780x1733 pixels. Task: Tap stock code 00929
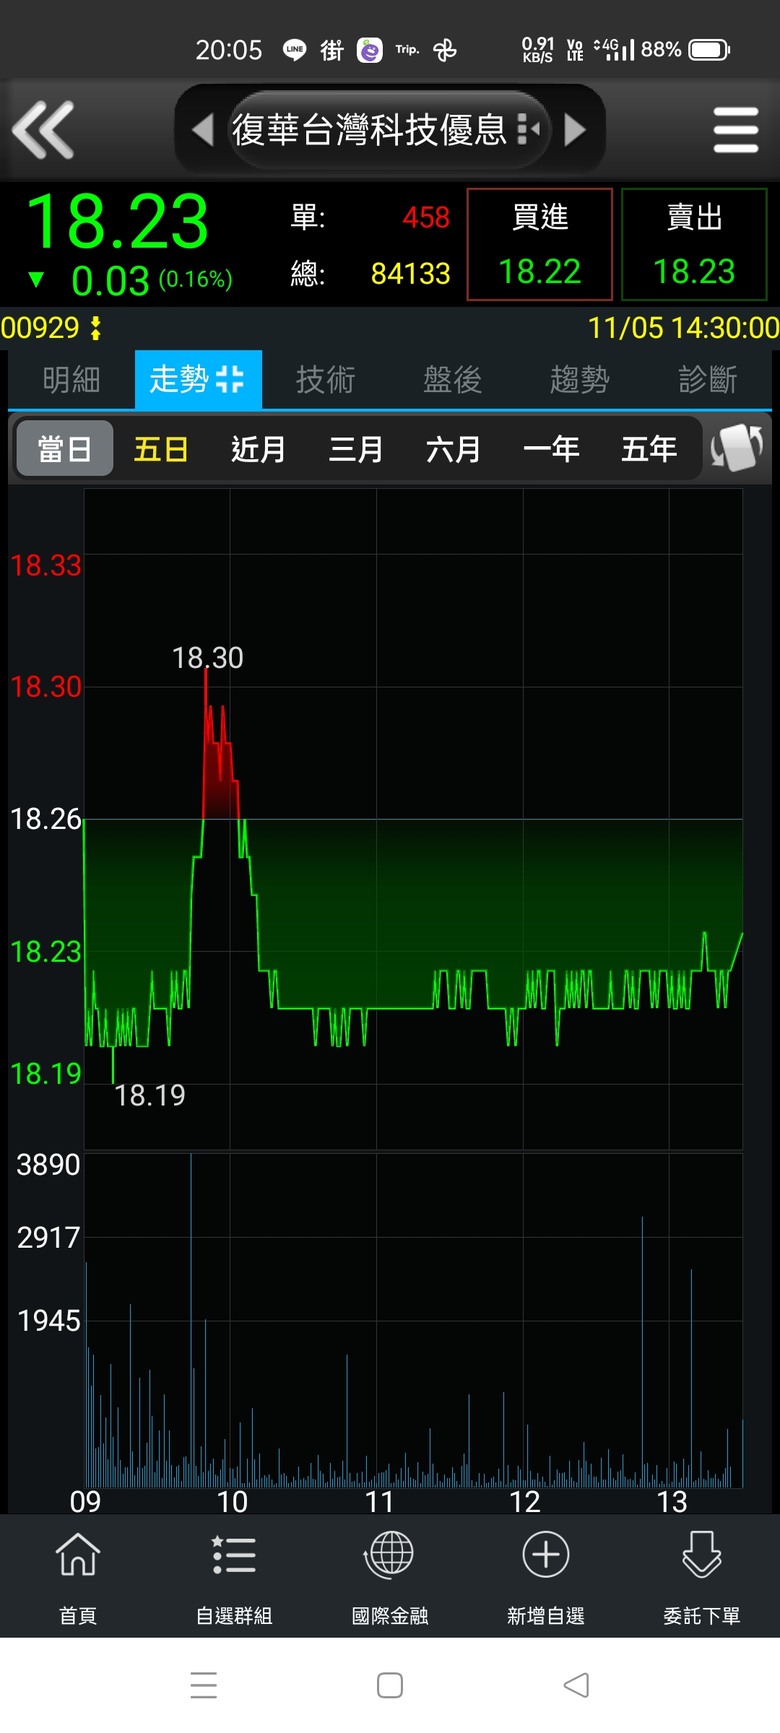(x=40, y=327)
